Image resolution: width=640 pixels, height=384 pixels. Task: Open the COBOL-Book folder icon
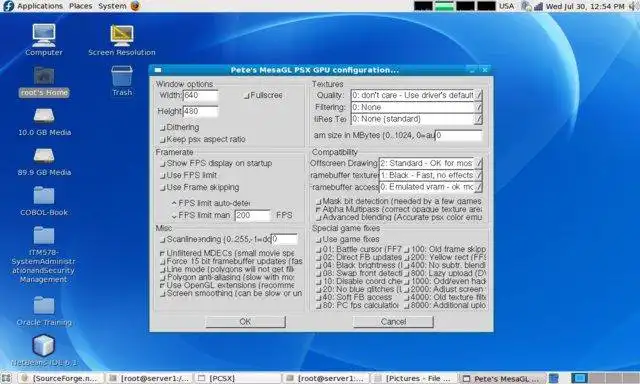44,195
